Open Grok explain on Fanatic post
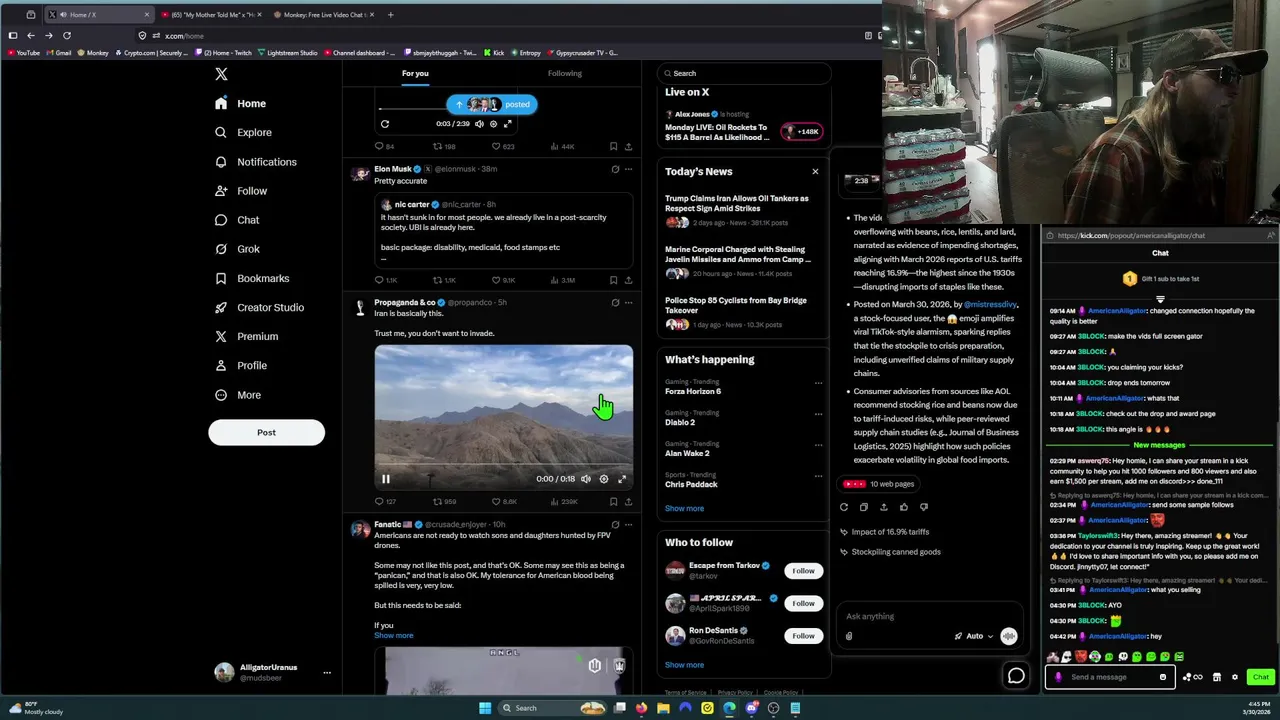The height and width of the screenshot is (720, 1280). (615, 524)
